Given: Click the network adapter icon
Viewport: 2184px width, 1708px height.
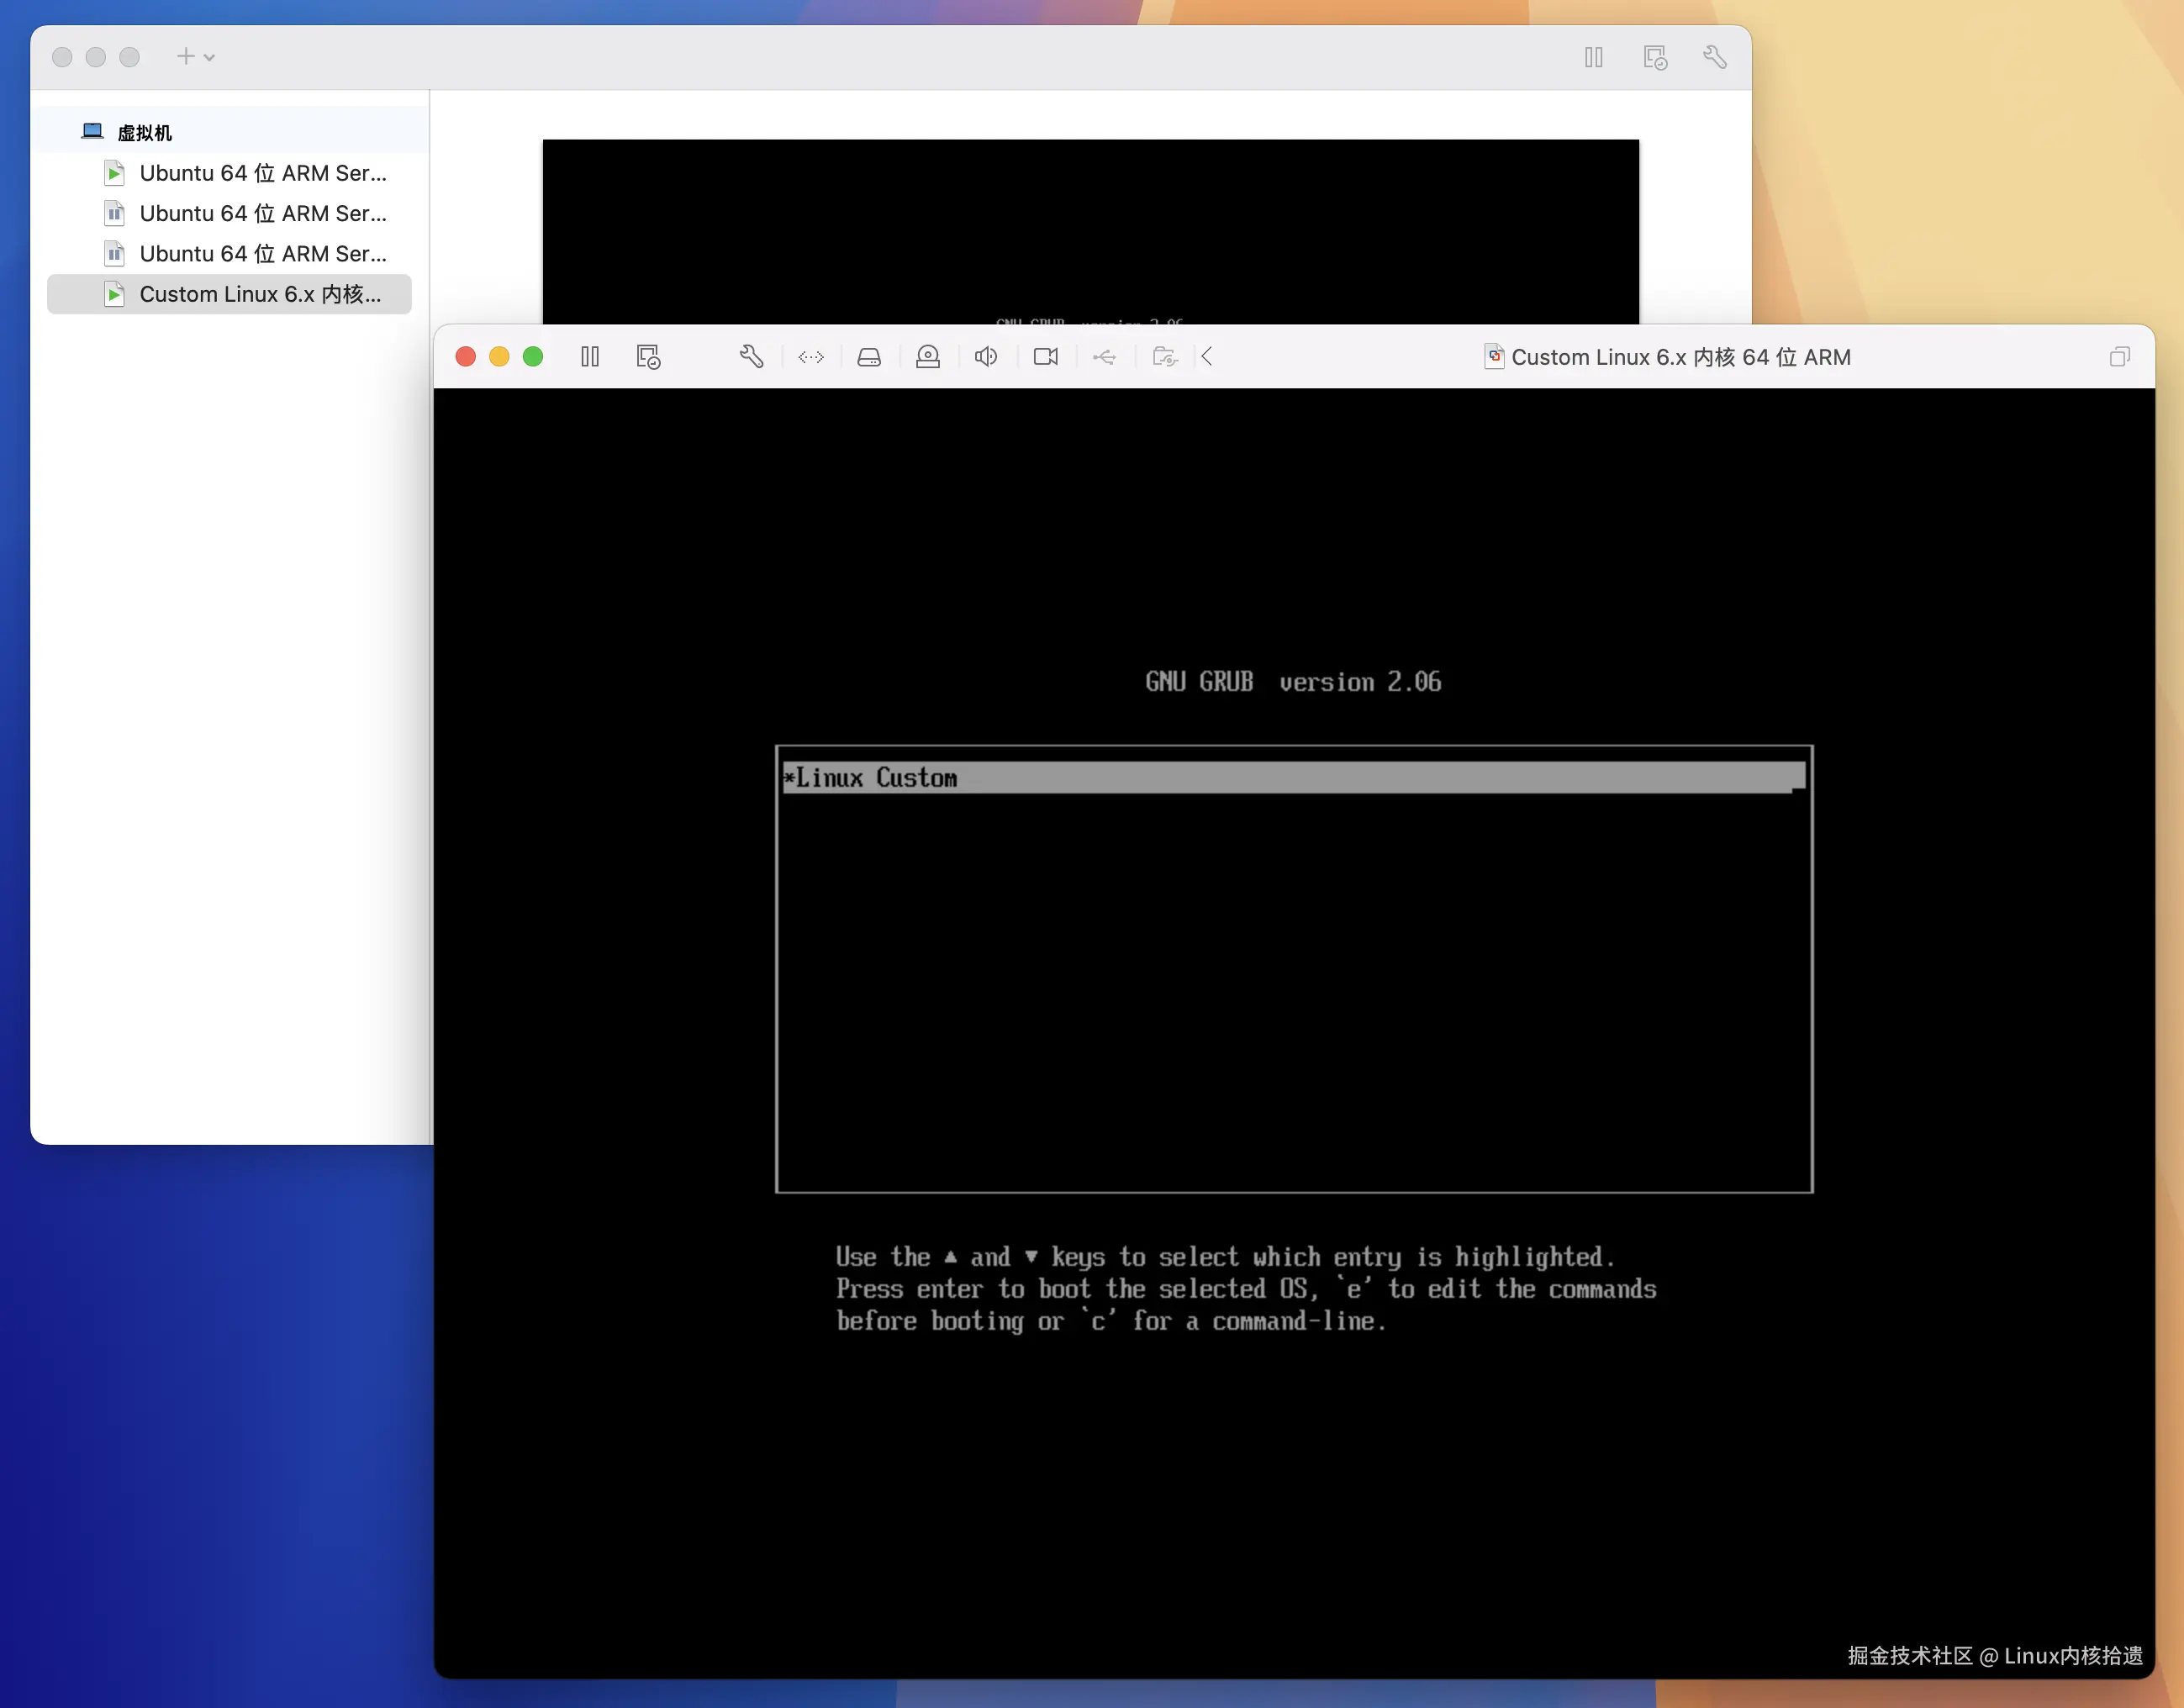Looking at the screenshot, I should (x=811, y=357).
